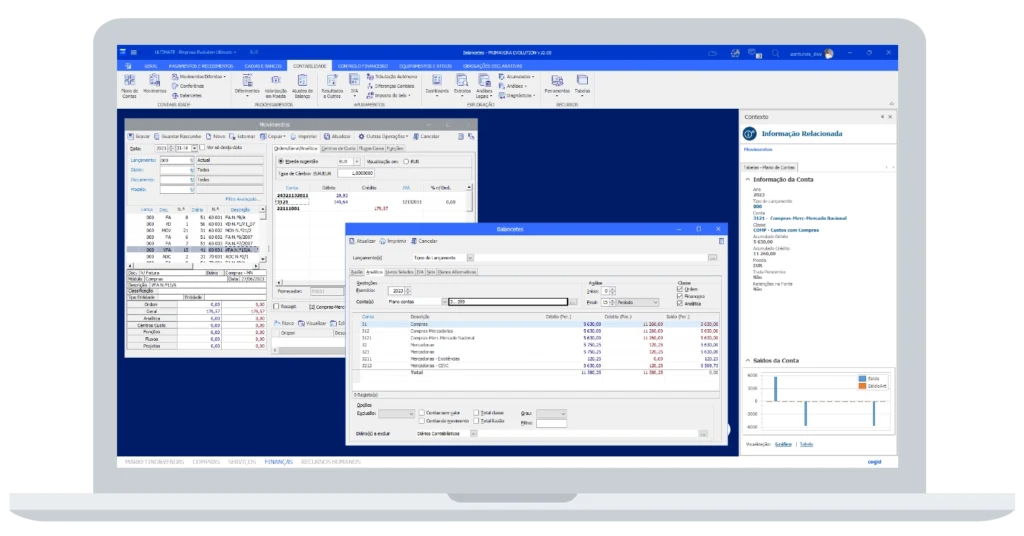Enable the Contas sem valor checkbox
Image resolution: width=1024 pixels, height=536 pixels.
[422, 412]
